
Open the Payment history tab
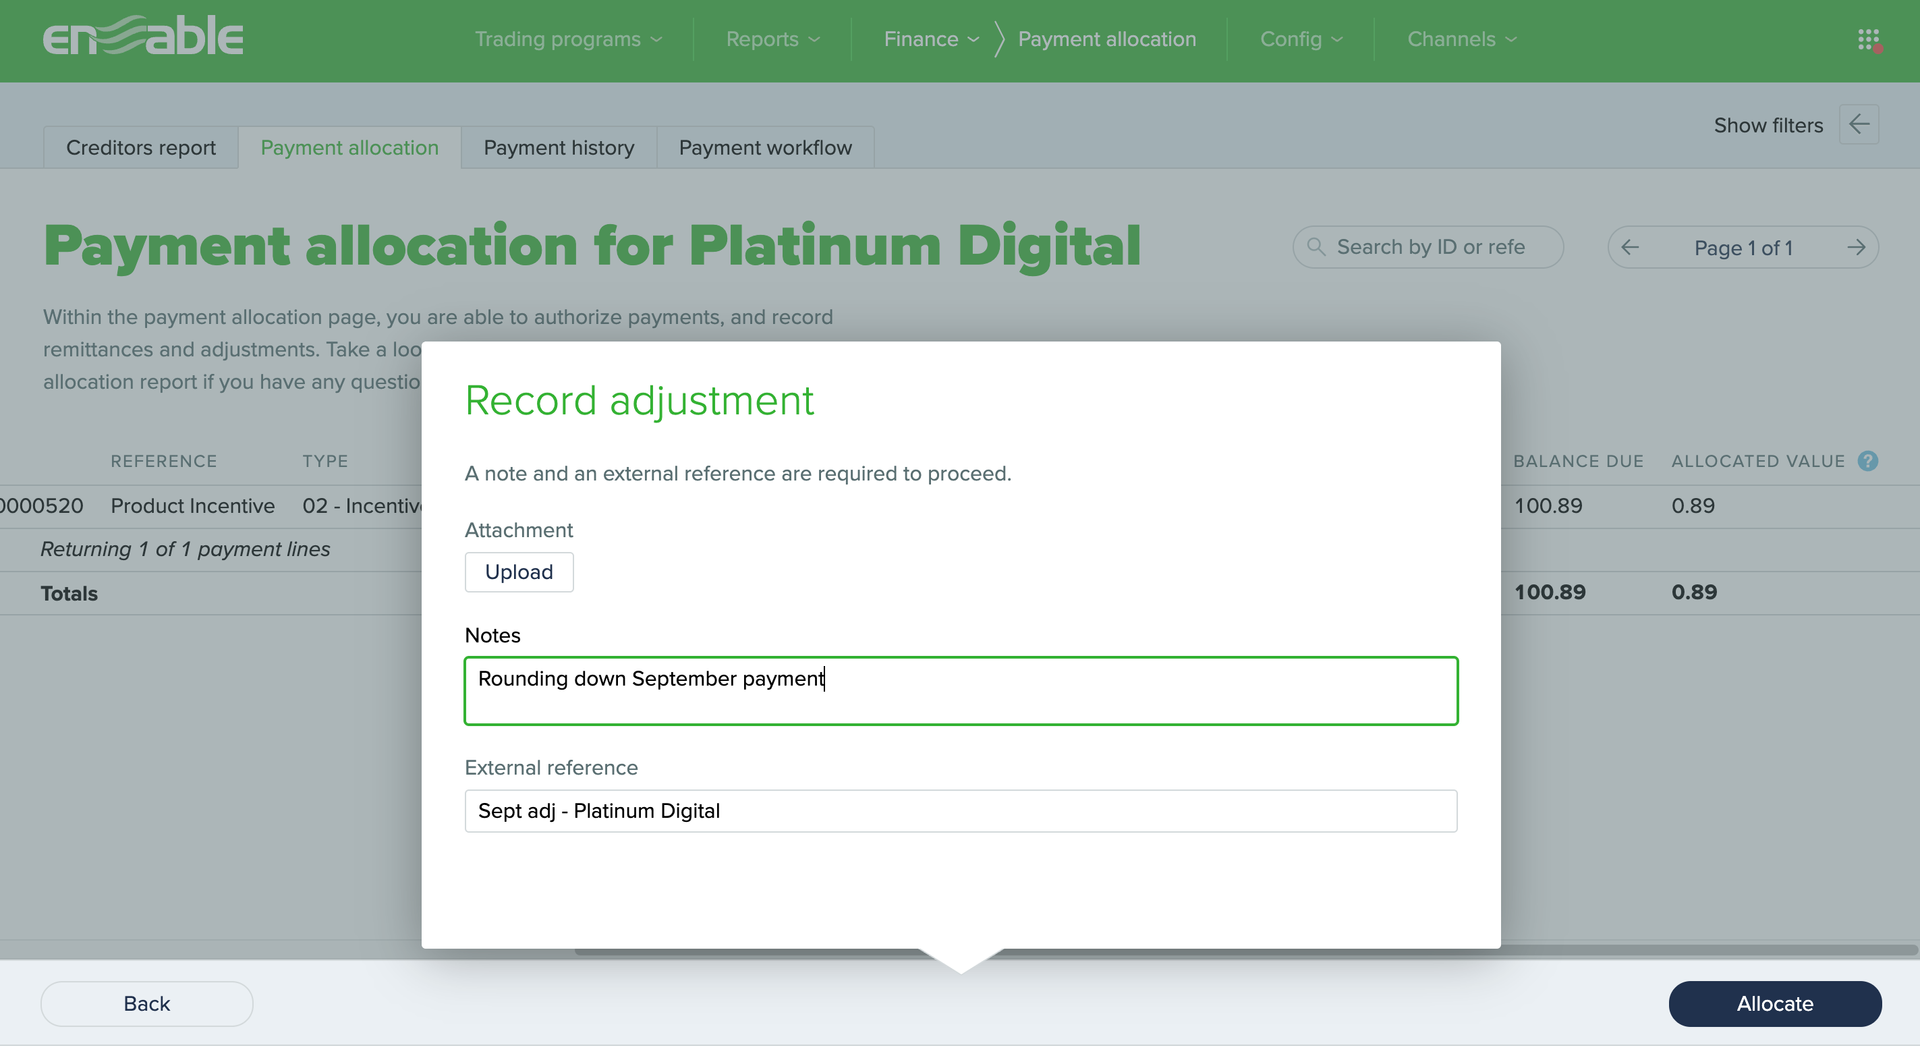pos(559,147)
